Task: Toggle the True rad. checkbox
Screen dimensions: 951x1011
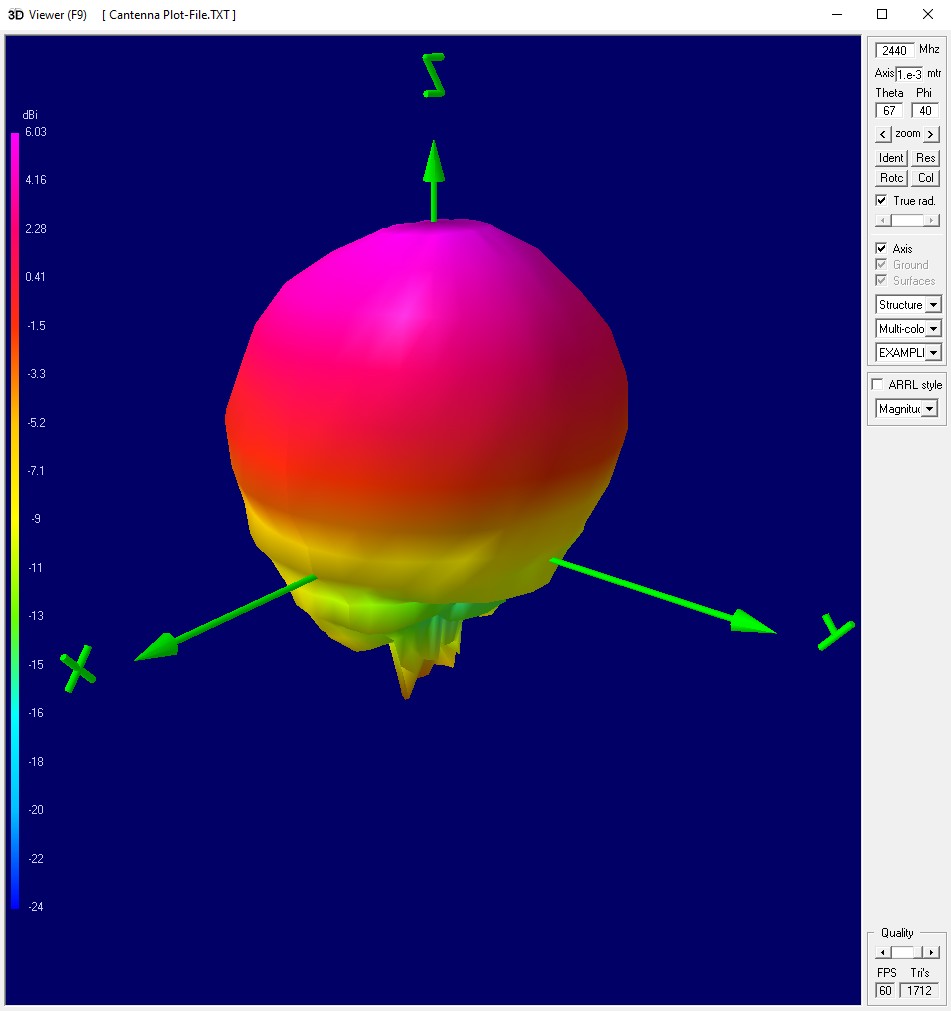Action: tap(881, 201)
